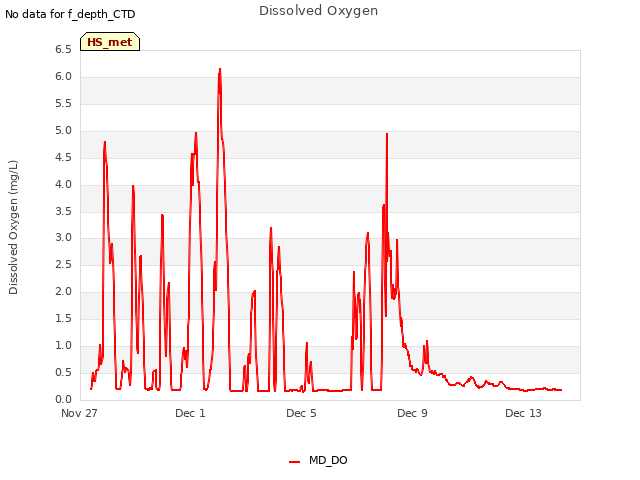Click the 3.0 y-axis tick label
This screenshot has width=640, height=480.
tap(63, 238)
